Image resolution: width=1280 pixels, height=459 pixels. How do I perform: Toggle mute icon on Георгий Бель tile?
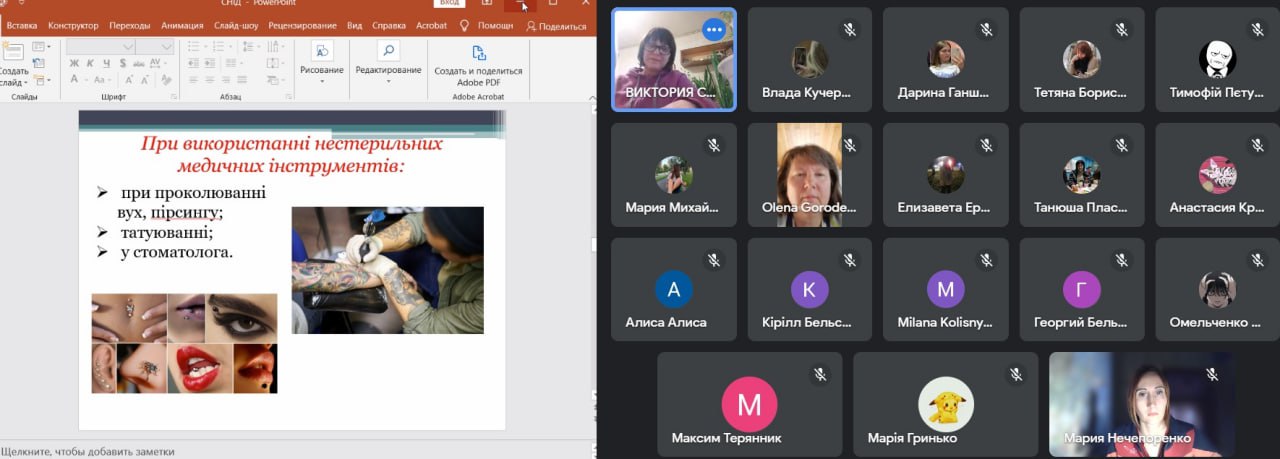1122,260
